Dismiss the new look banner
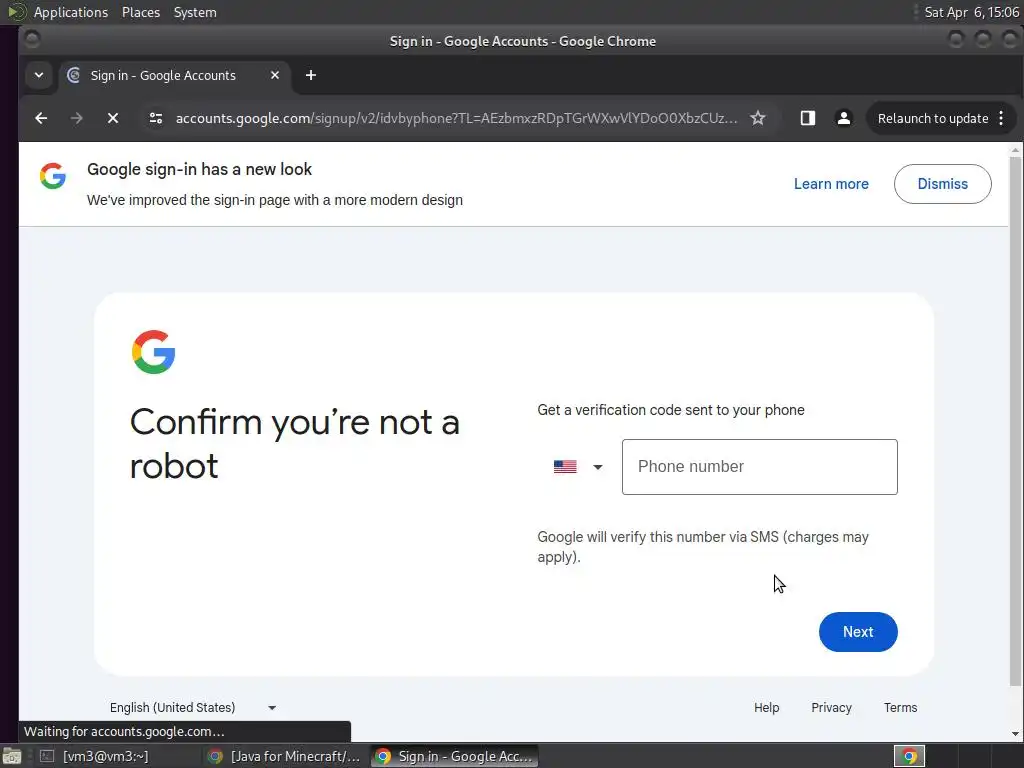The height and width of the screenshot is (768, 1024). pos(942,184)
